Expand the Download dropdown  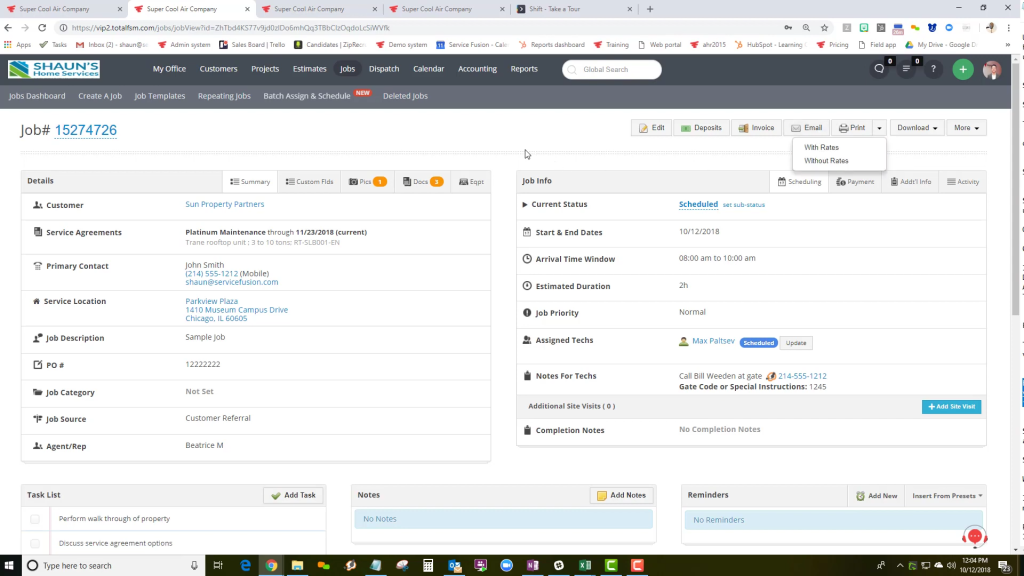916,127
